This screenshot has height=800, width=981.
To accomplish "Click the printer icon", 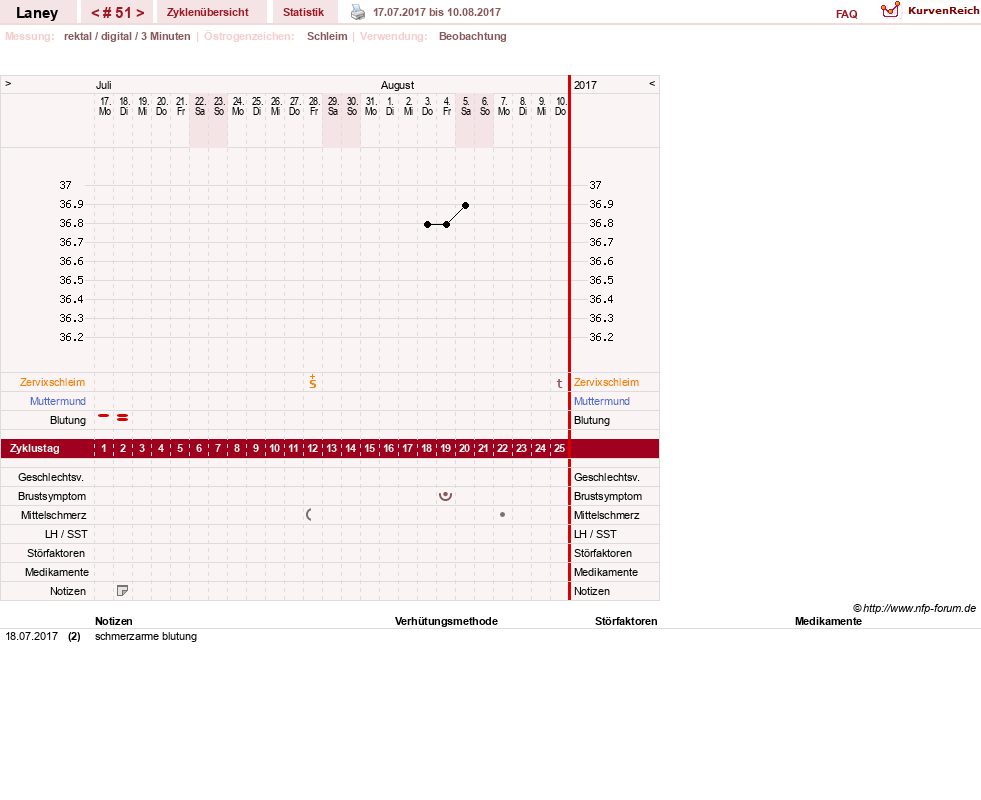I will click(x=357, y=12).
